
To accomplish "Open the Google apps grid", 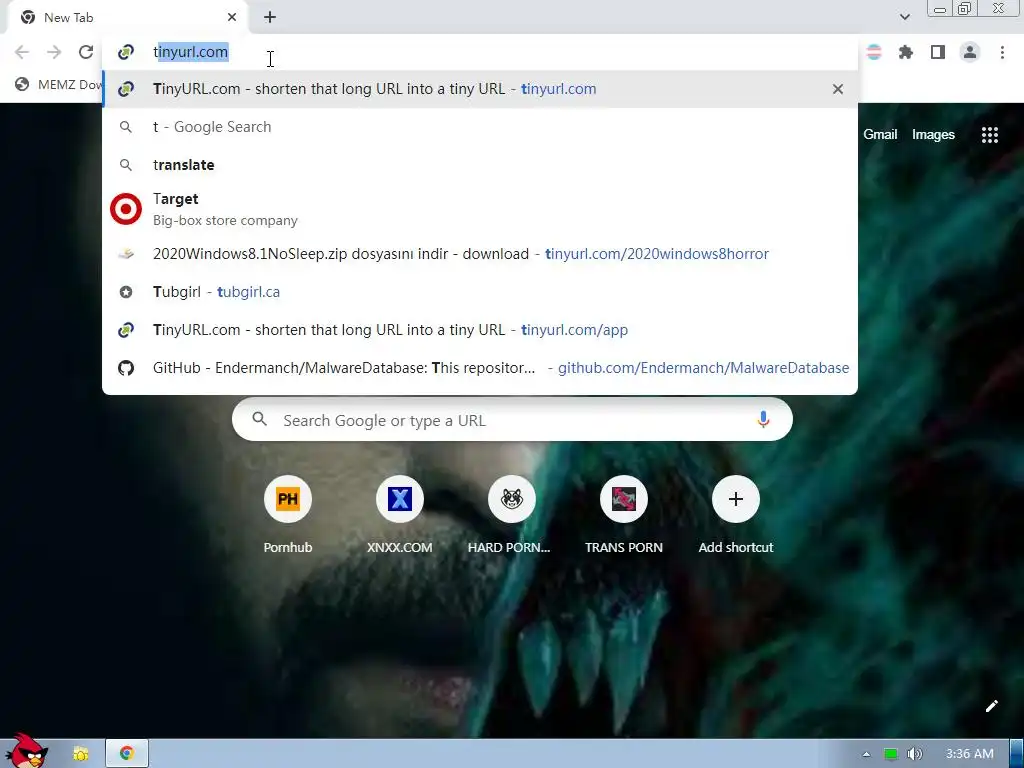I will click(x=990, y=135).
